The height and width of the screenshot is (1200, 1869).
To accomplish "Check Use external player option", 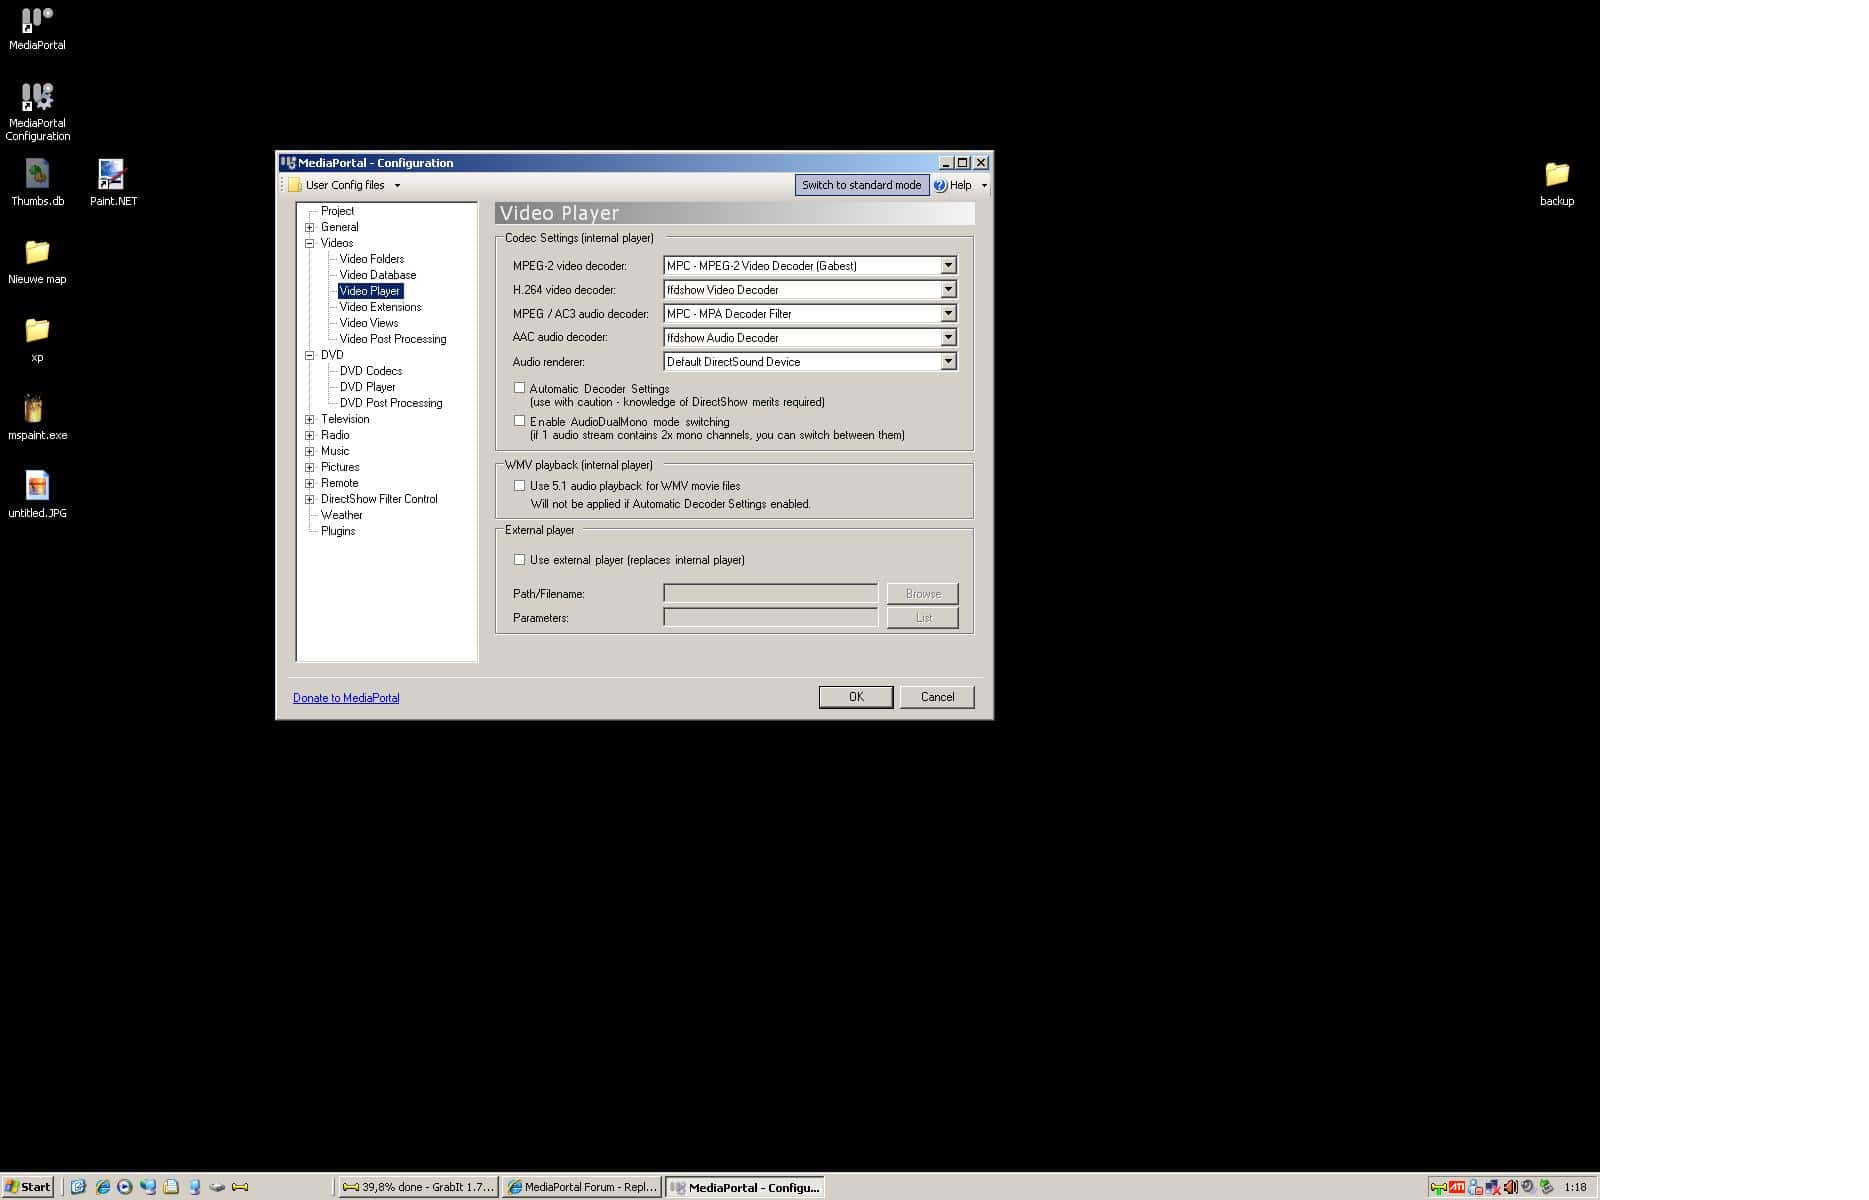I will (519, 560).
